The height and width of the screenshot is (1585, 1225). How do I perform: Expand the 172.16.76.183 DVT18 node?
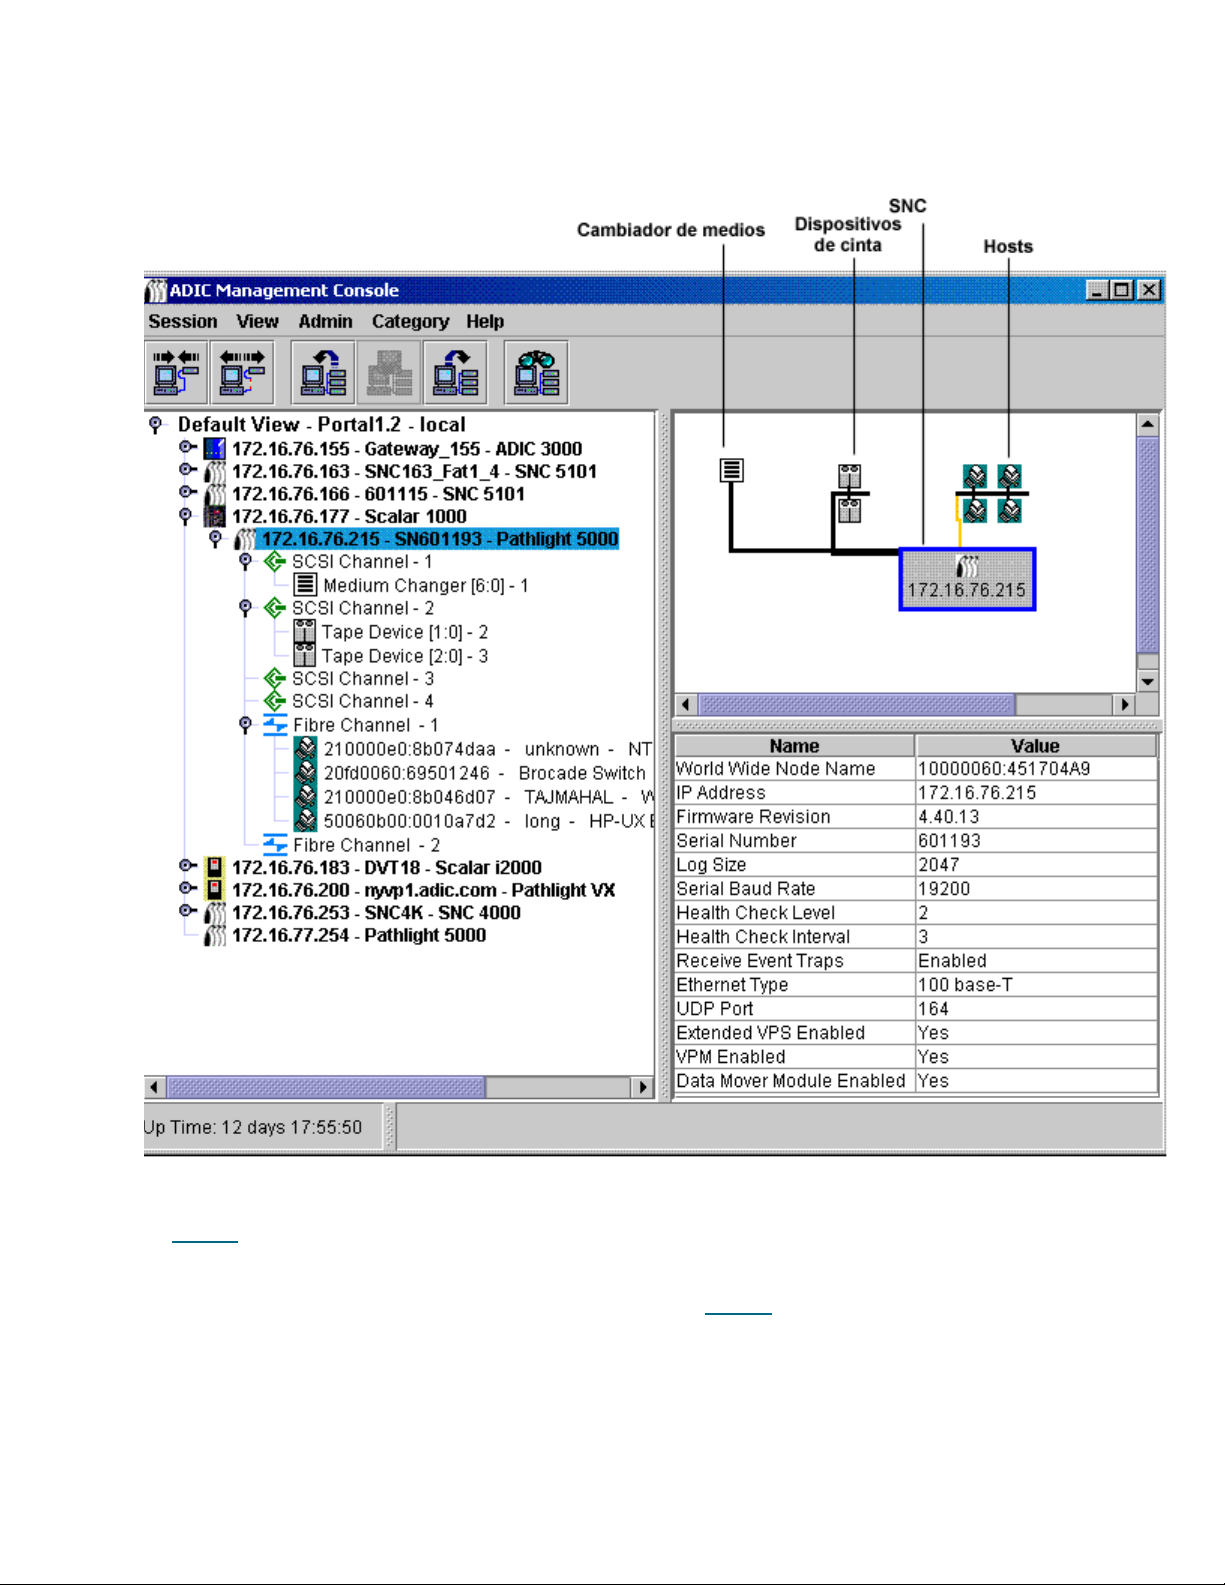pyautogui.click(x=187, y=866)
